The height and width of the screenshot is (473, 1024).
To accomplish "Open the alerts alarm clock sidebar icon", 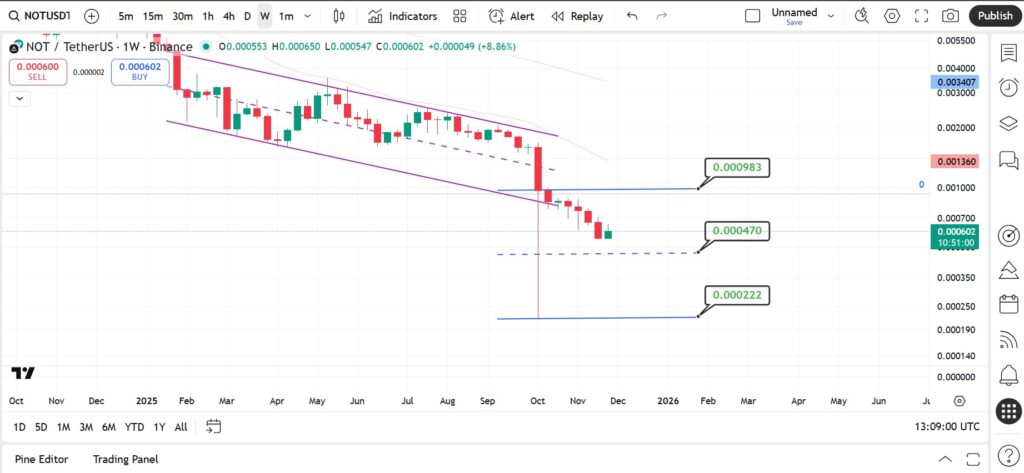I will (x=1009, y=87).
